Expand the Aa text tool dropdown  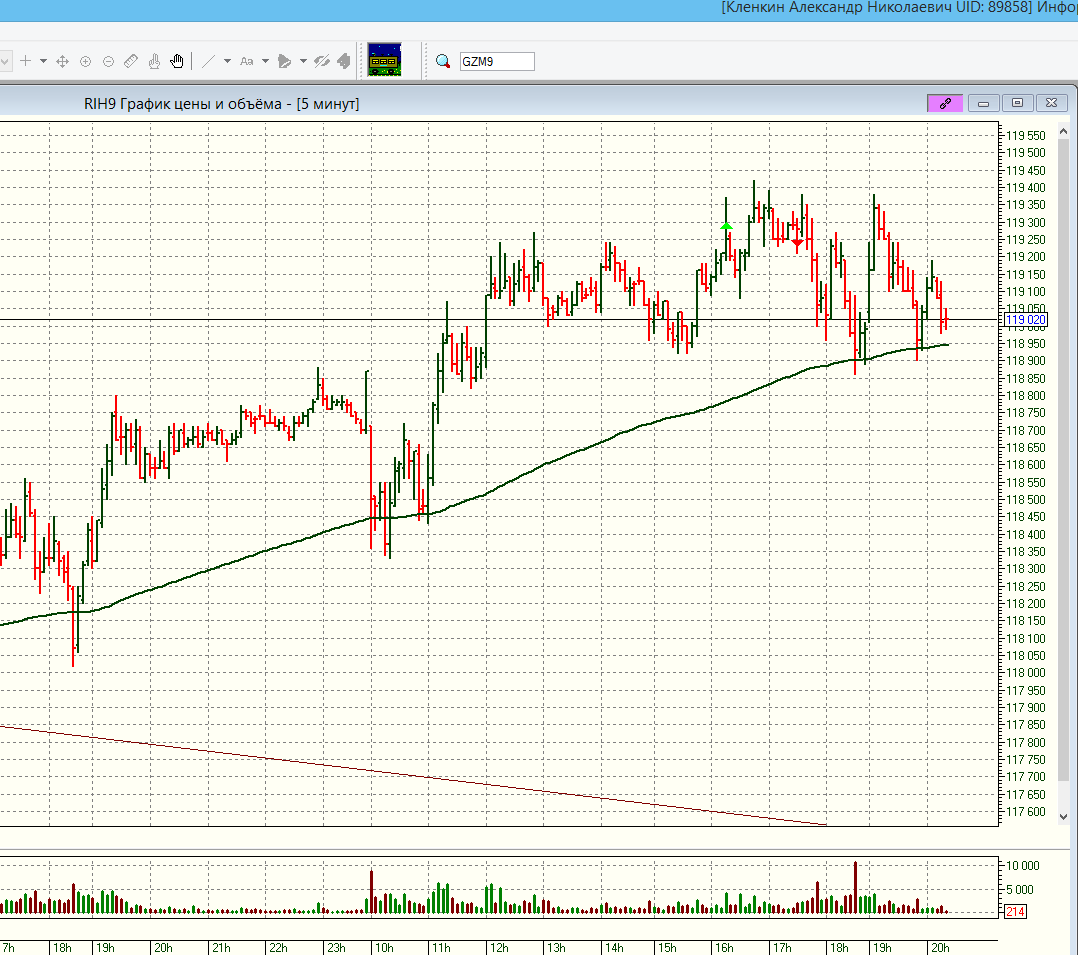click(265, 62)
